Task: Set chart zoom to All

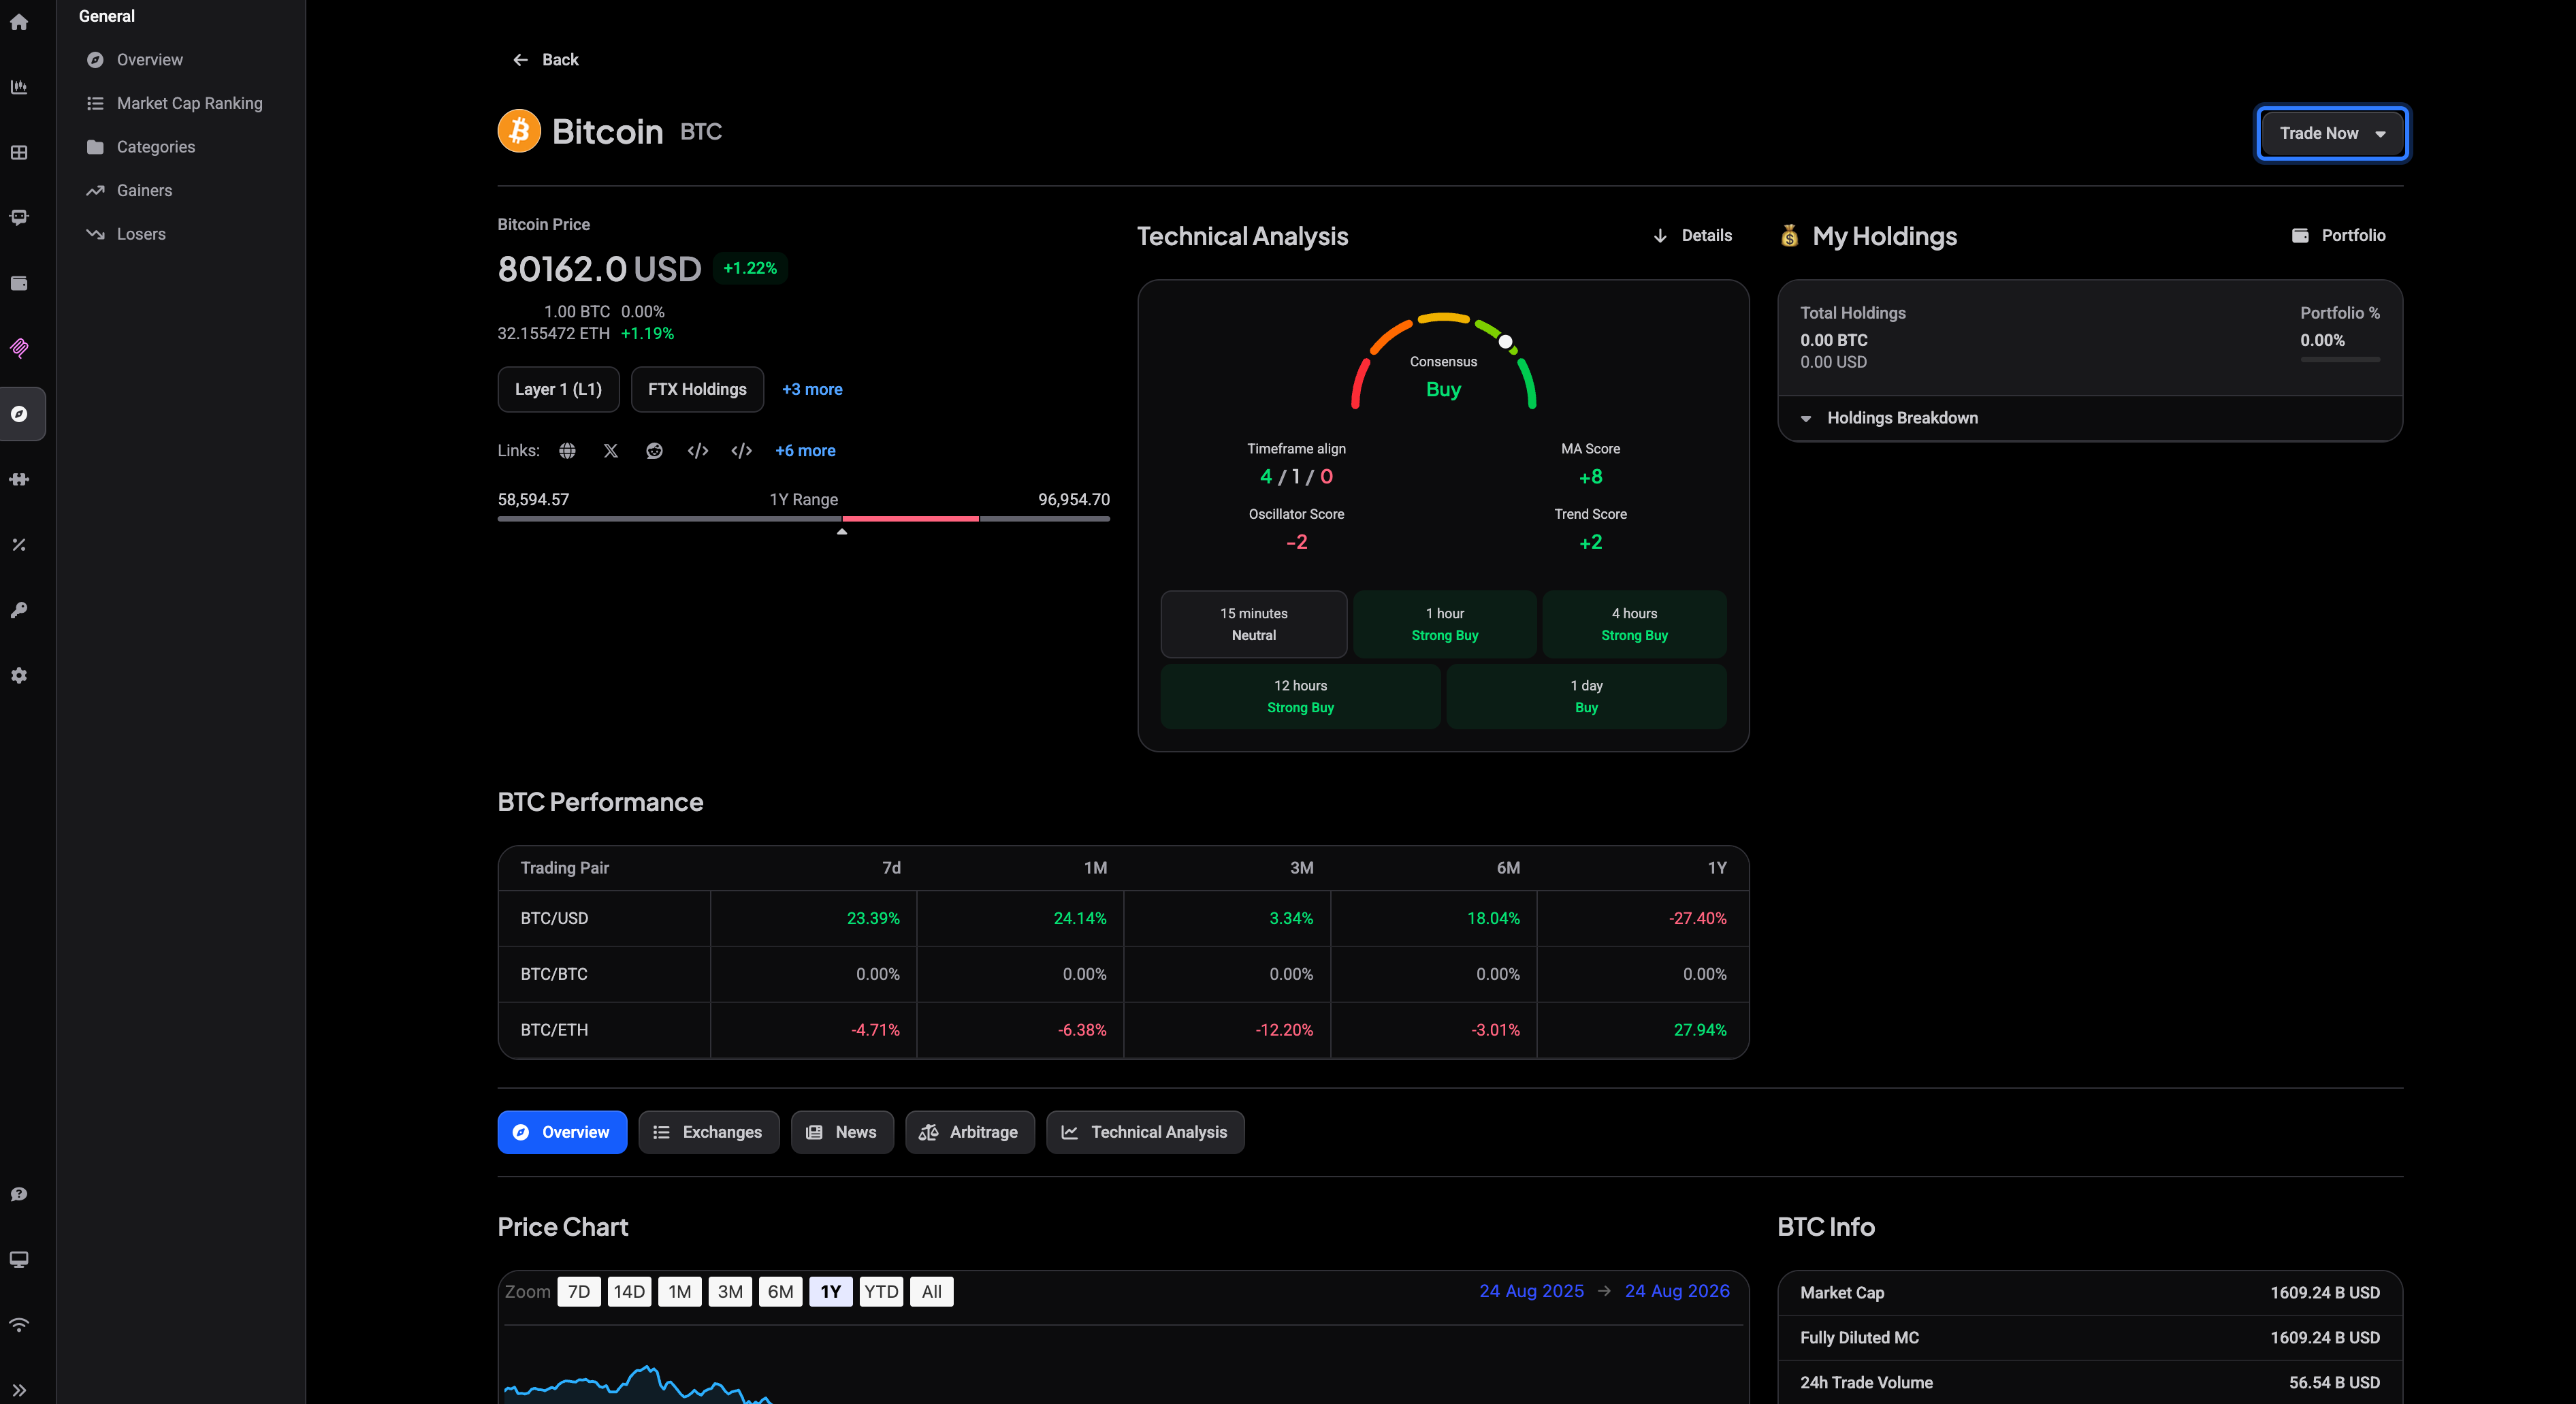Action: (932, 1292)
